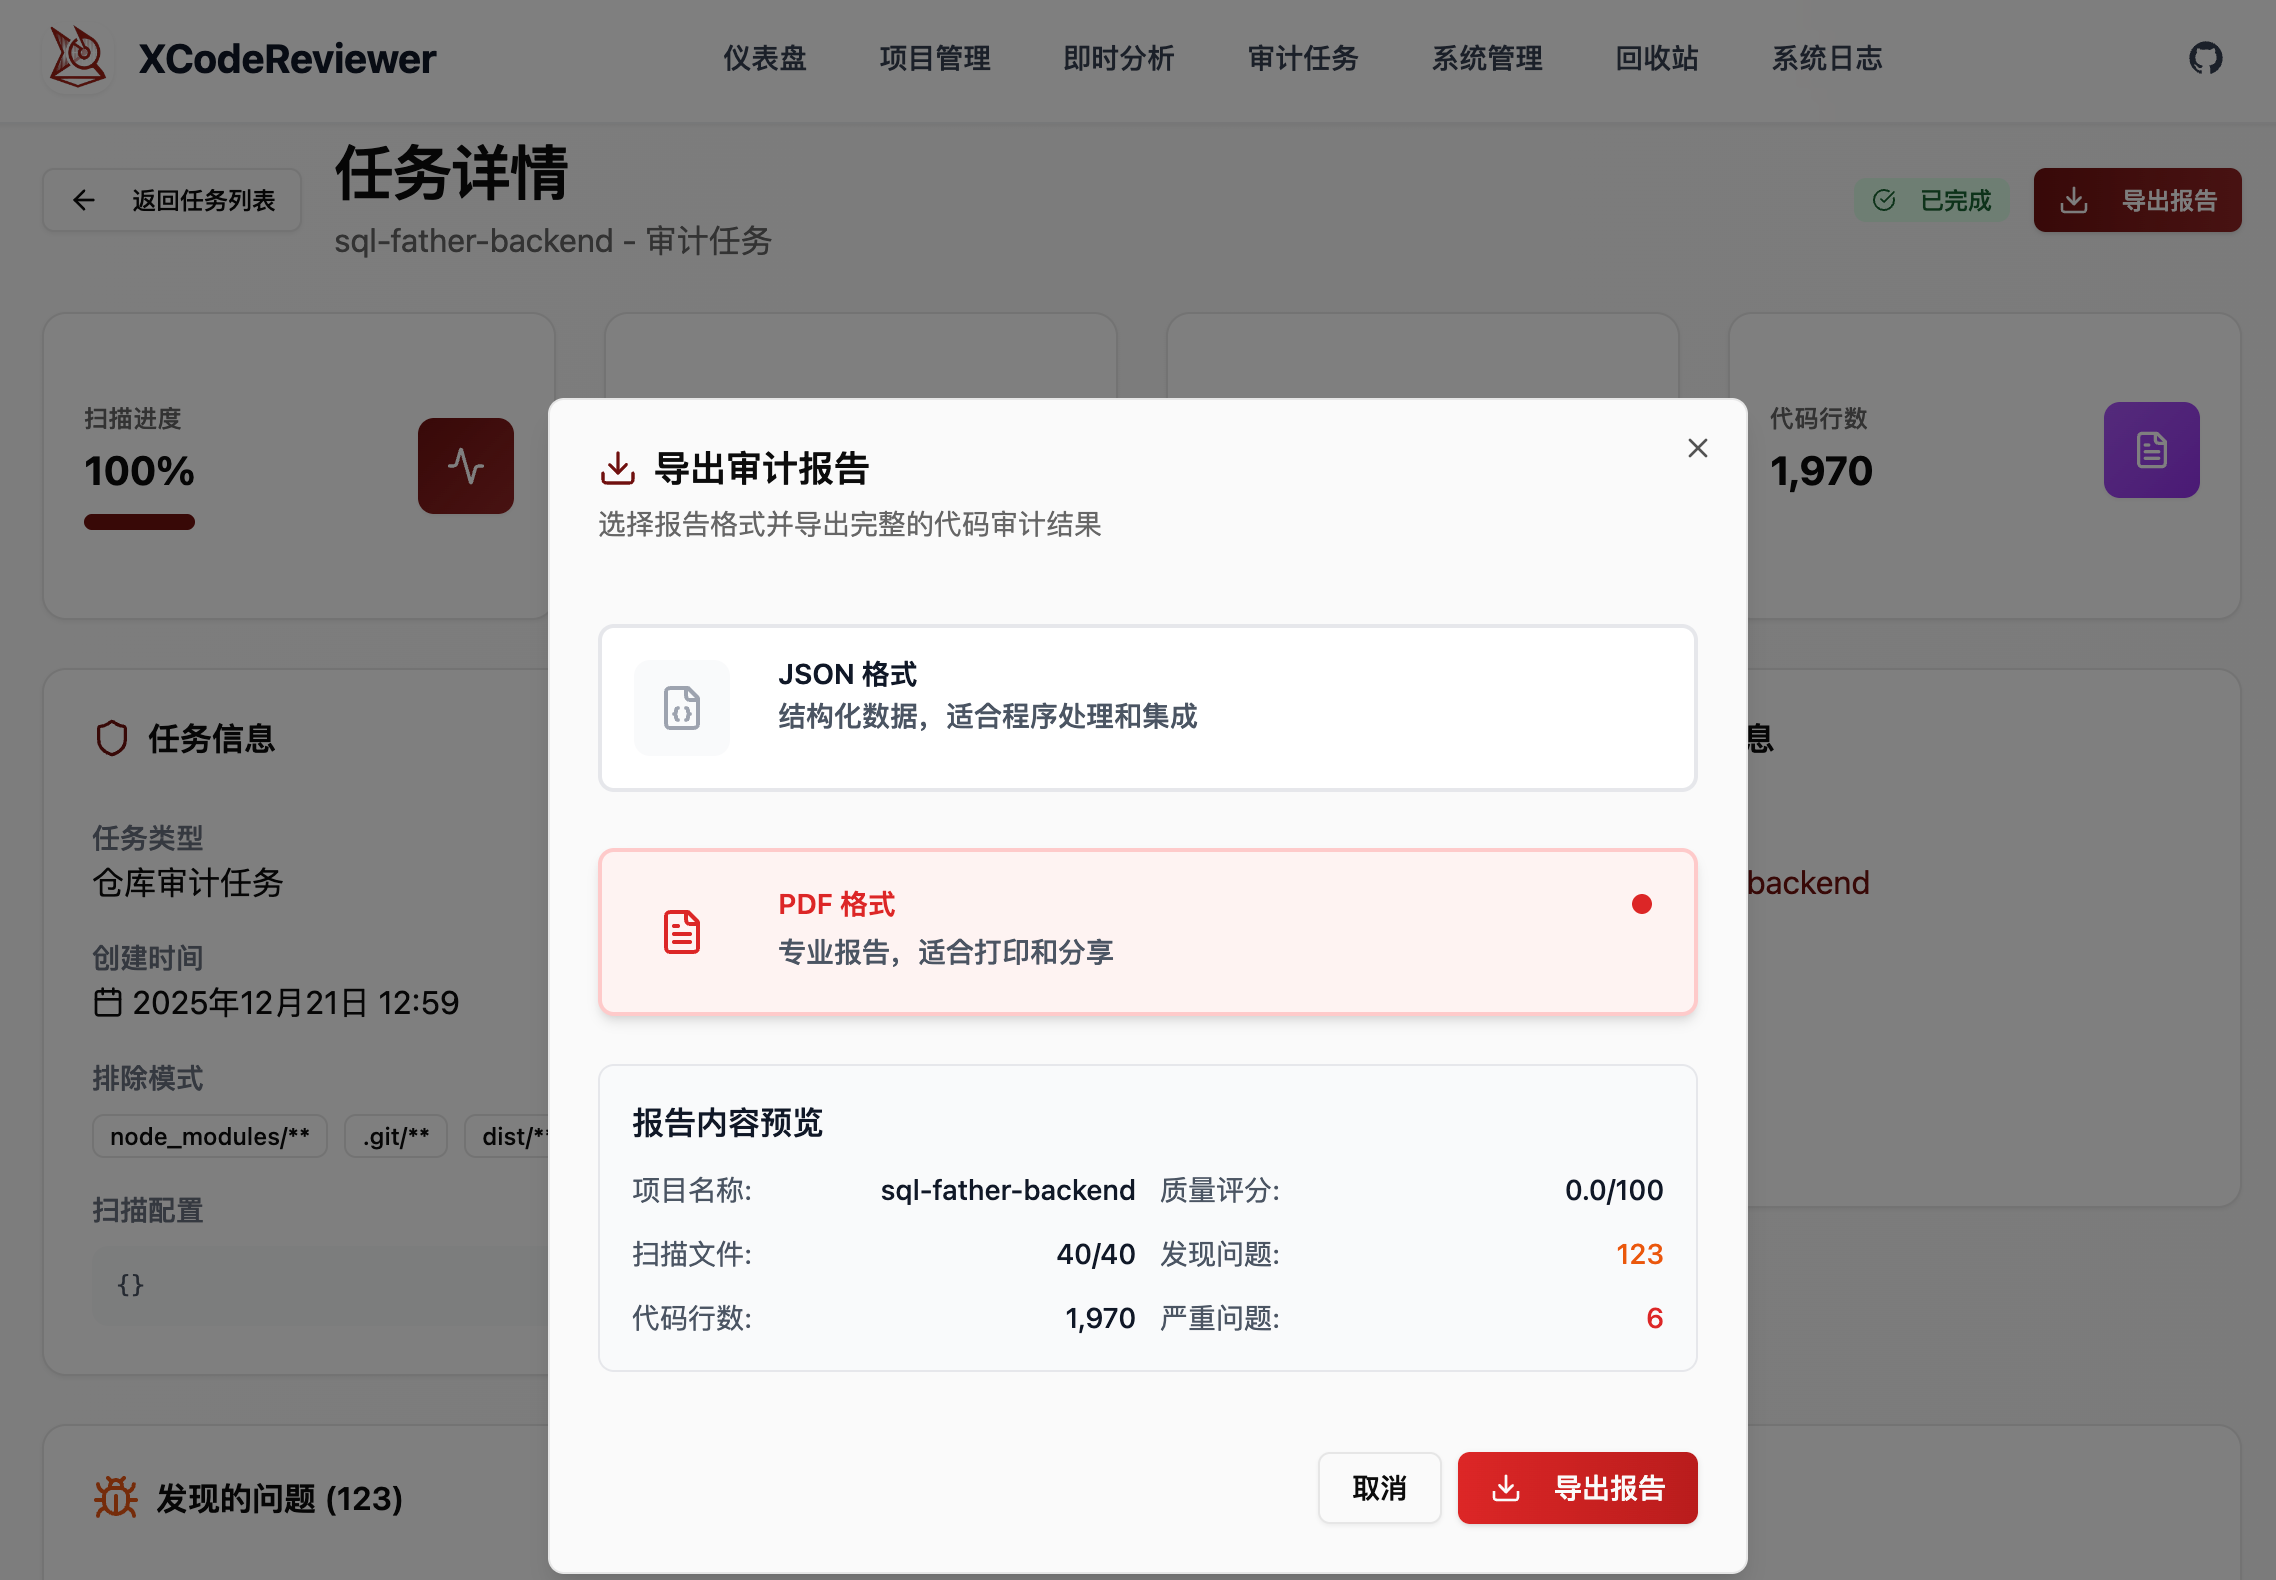
Task: Close the 导出审计报告 dialog
Action: point(1697,448)
